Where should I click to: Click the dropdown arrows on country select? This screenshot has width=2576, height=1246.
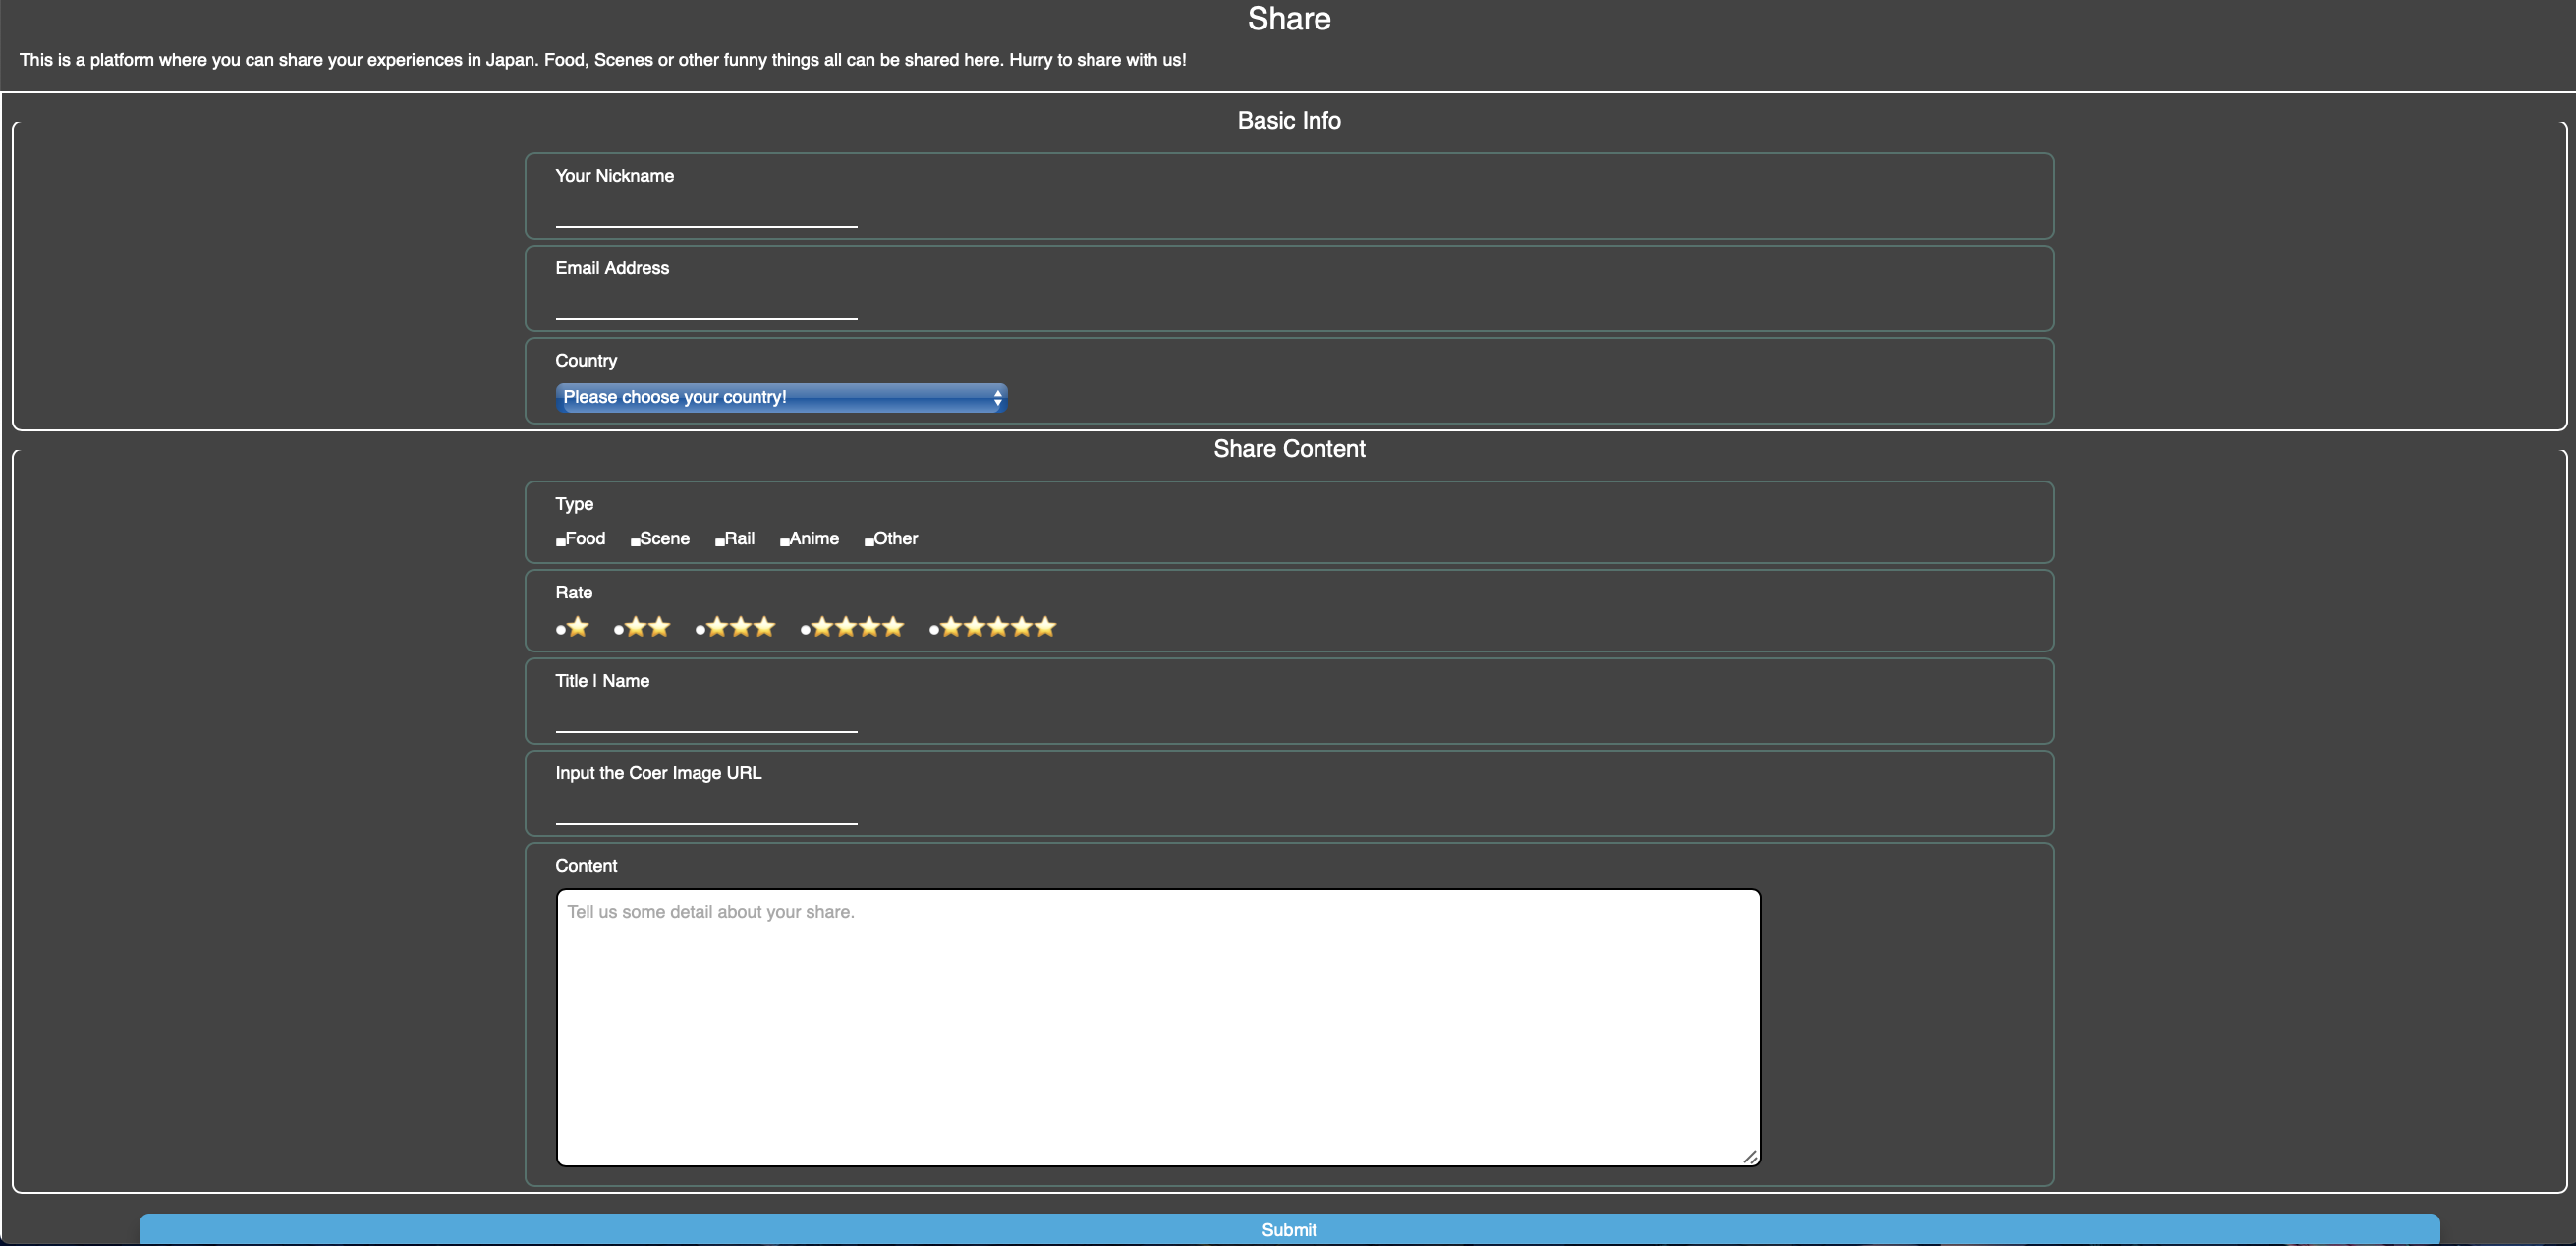(x=997, y=397)
